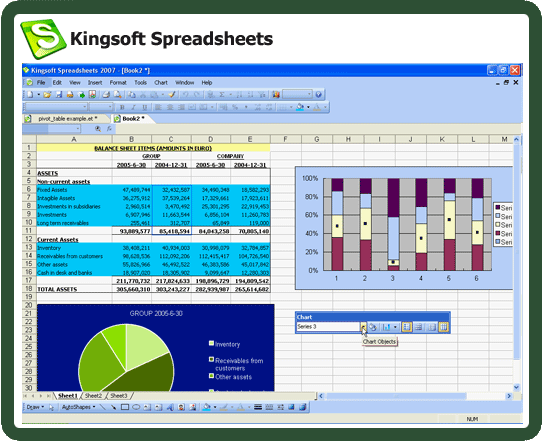Viewport: 543px width, 441px height.
Task: Toggle Align Left formatting
Action: 158,107
